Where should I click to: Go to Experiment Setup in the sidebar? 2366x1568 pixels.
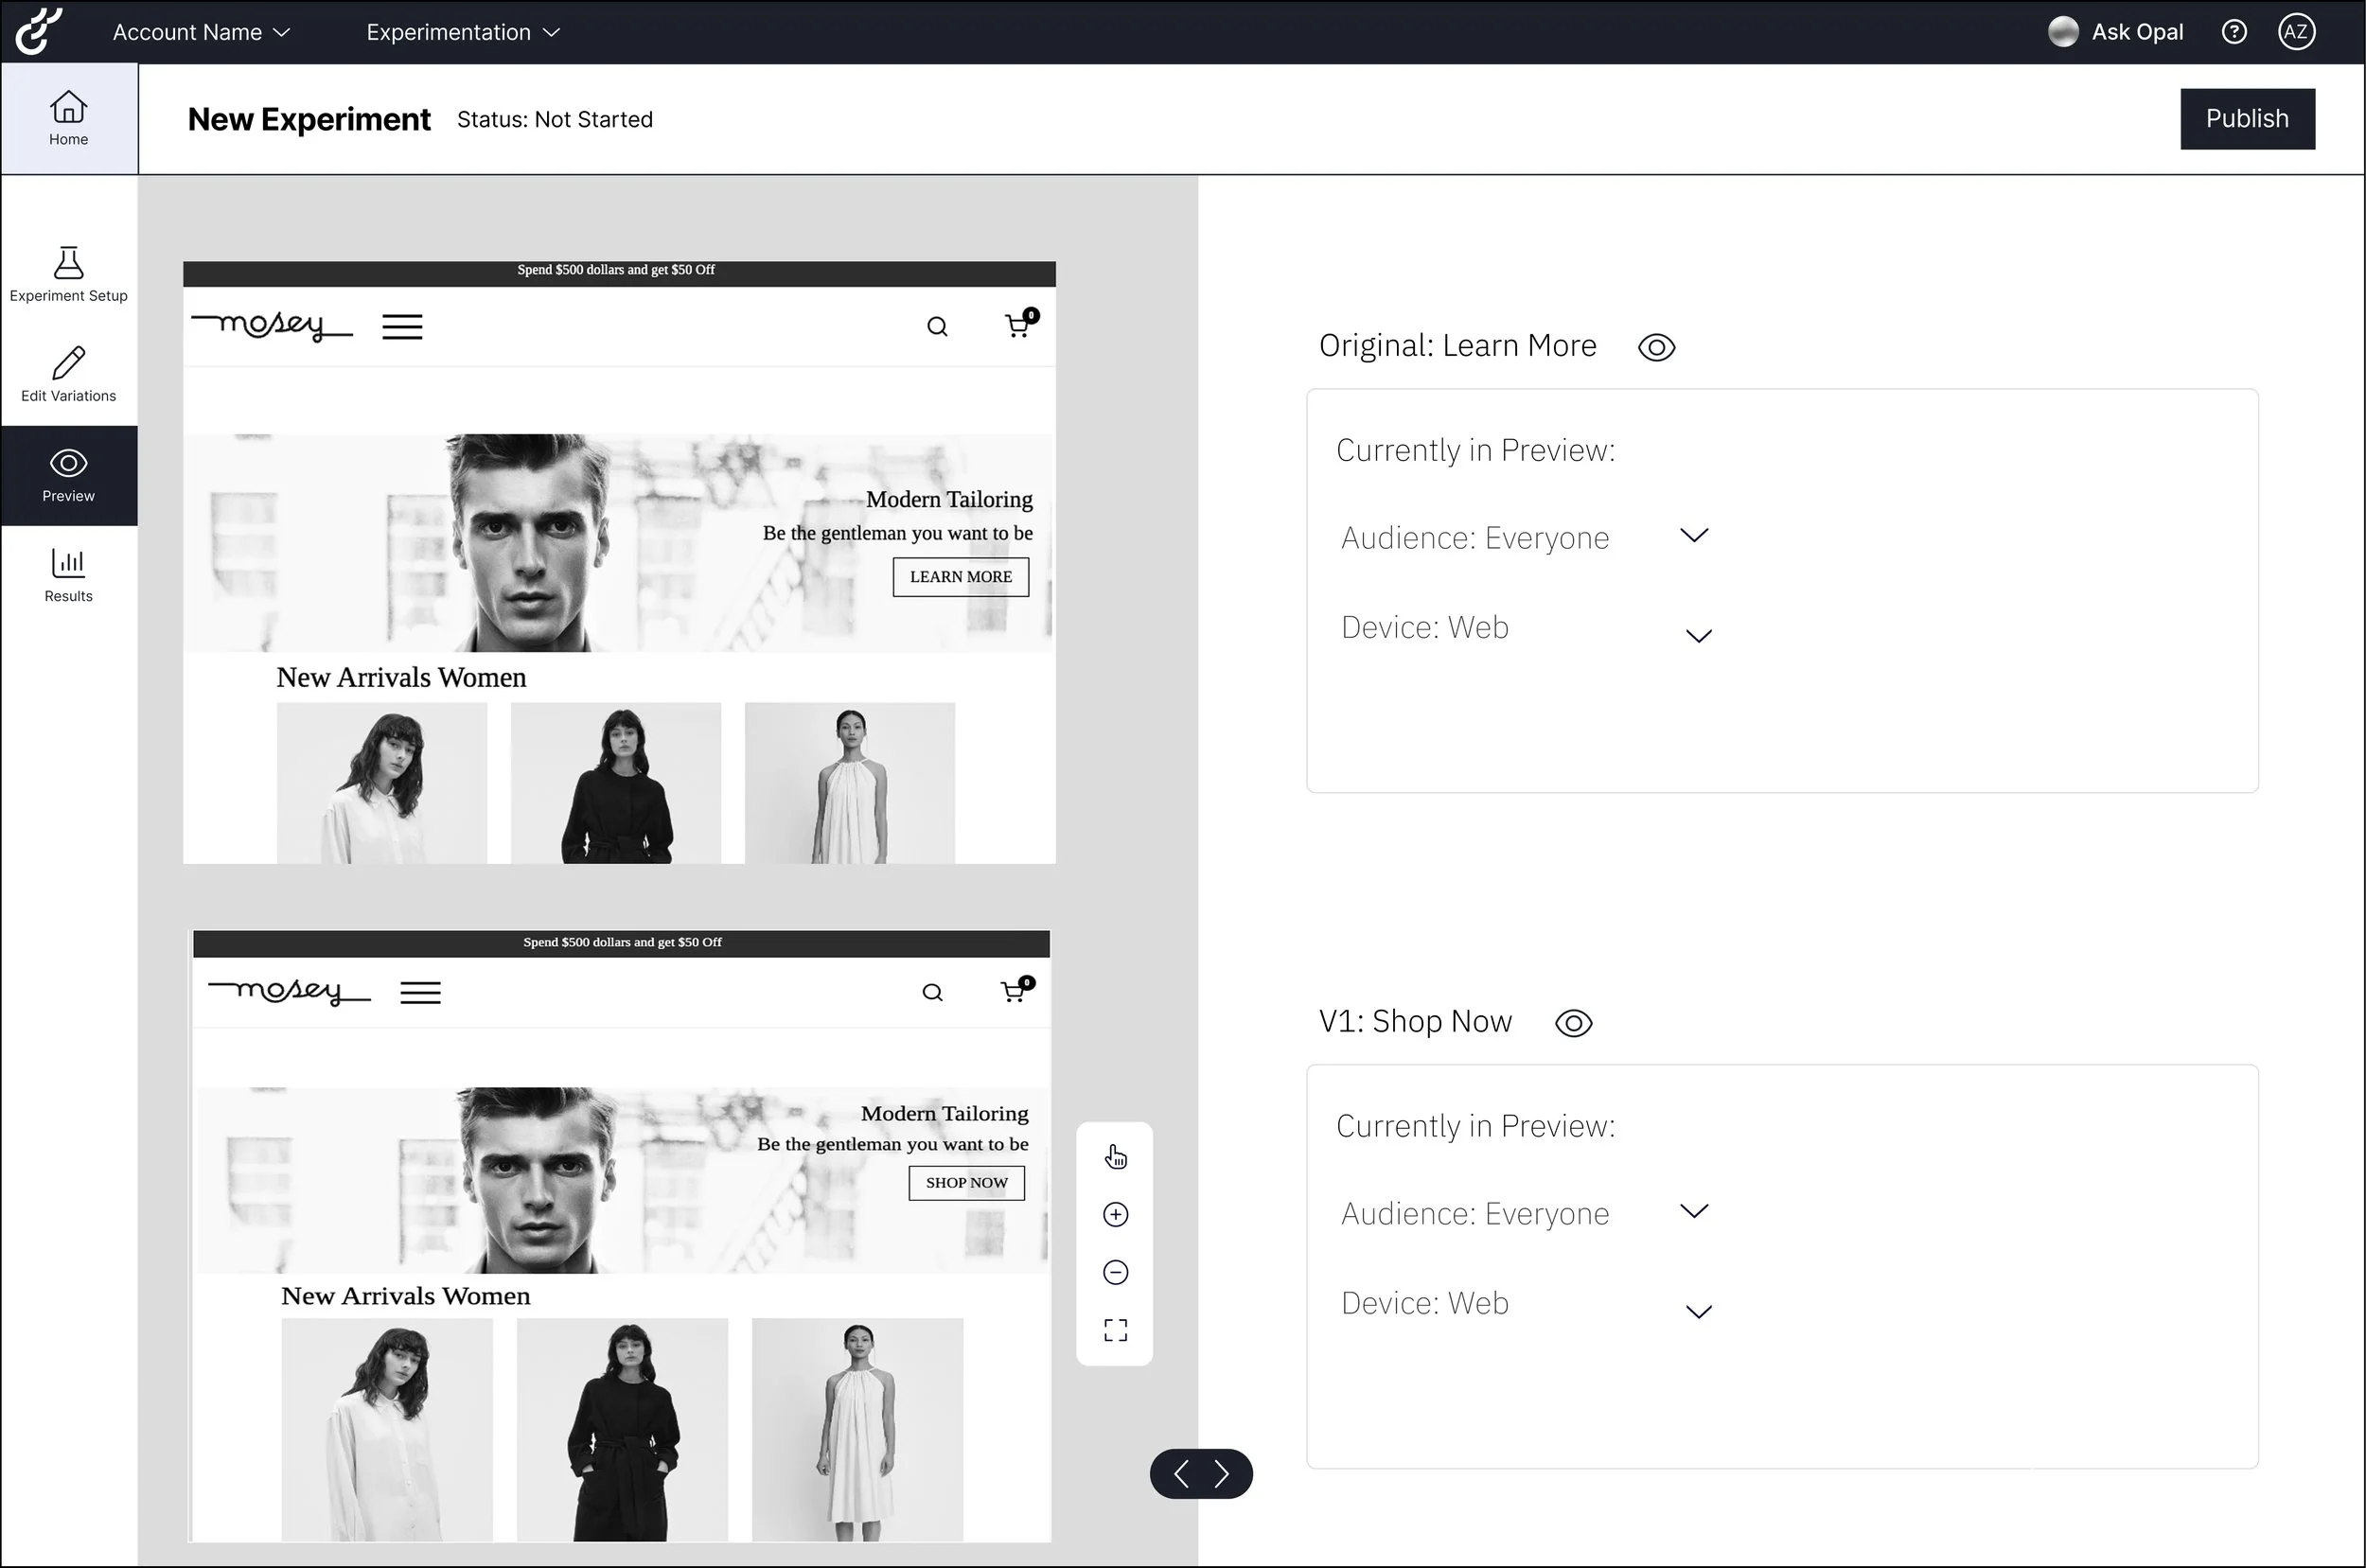tap(68, 274)
